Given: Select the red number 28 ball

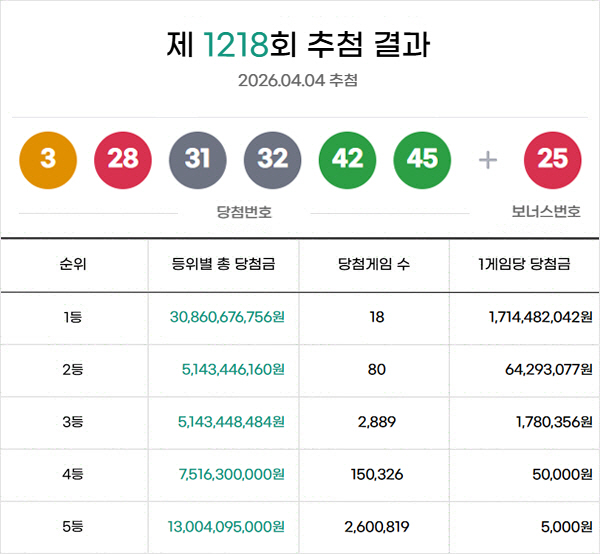Looking at the screenshot, I should tap(123, 160).
